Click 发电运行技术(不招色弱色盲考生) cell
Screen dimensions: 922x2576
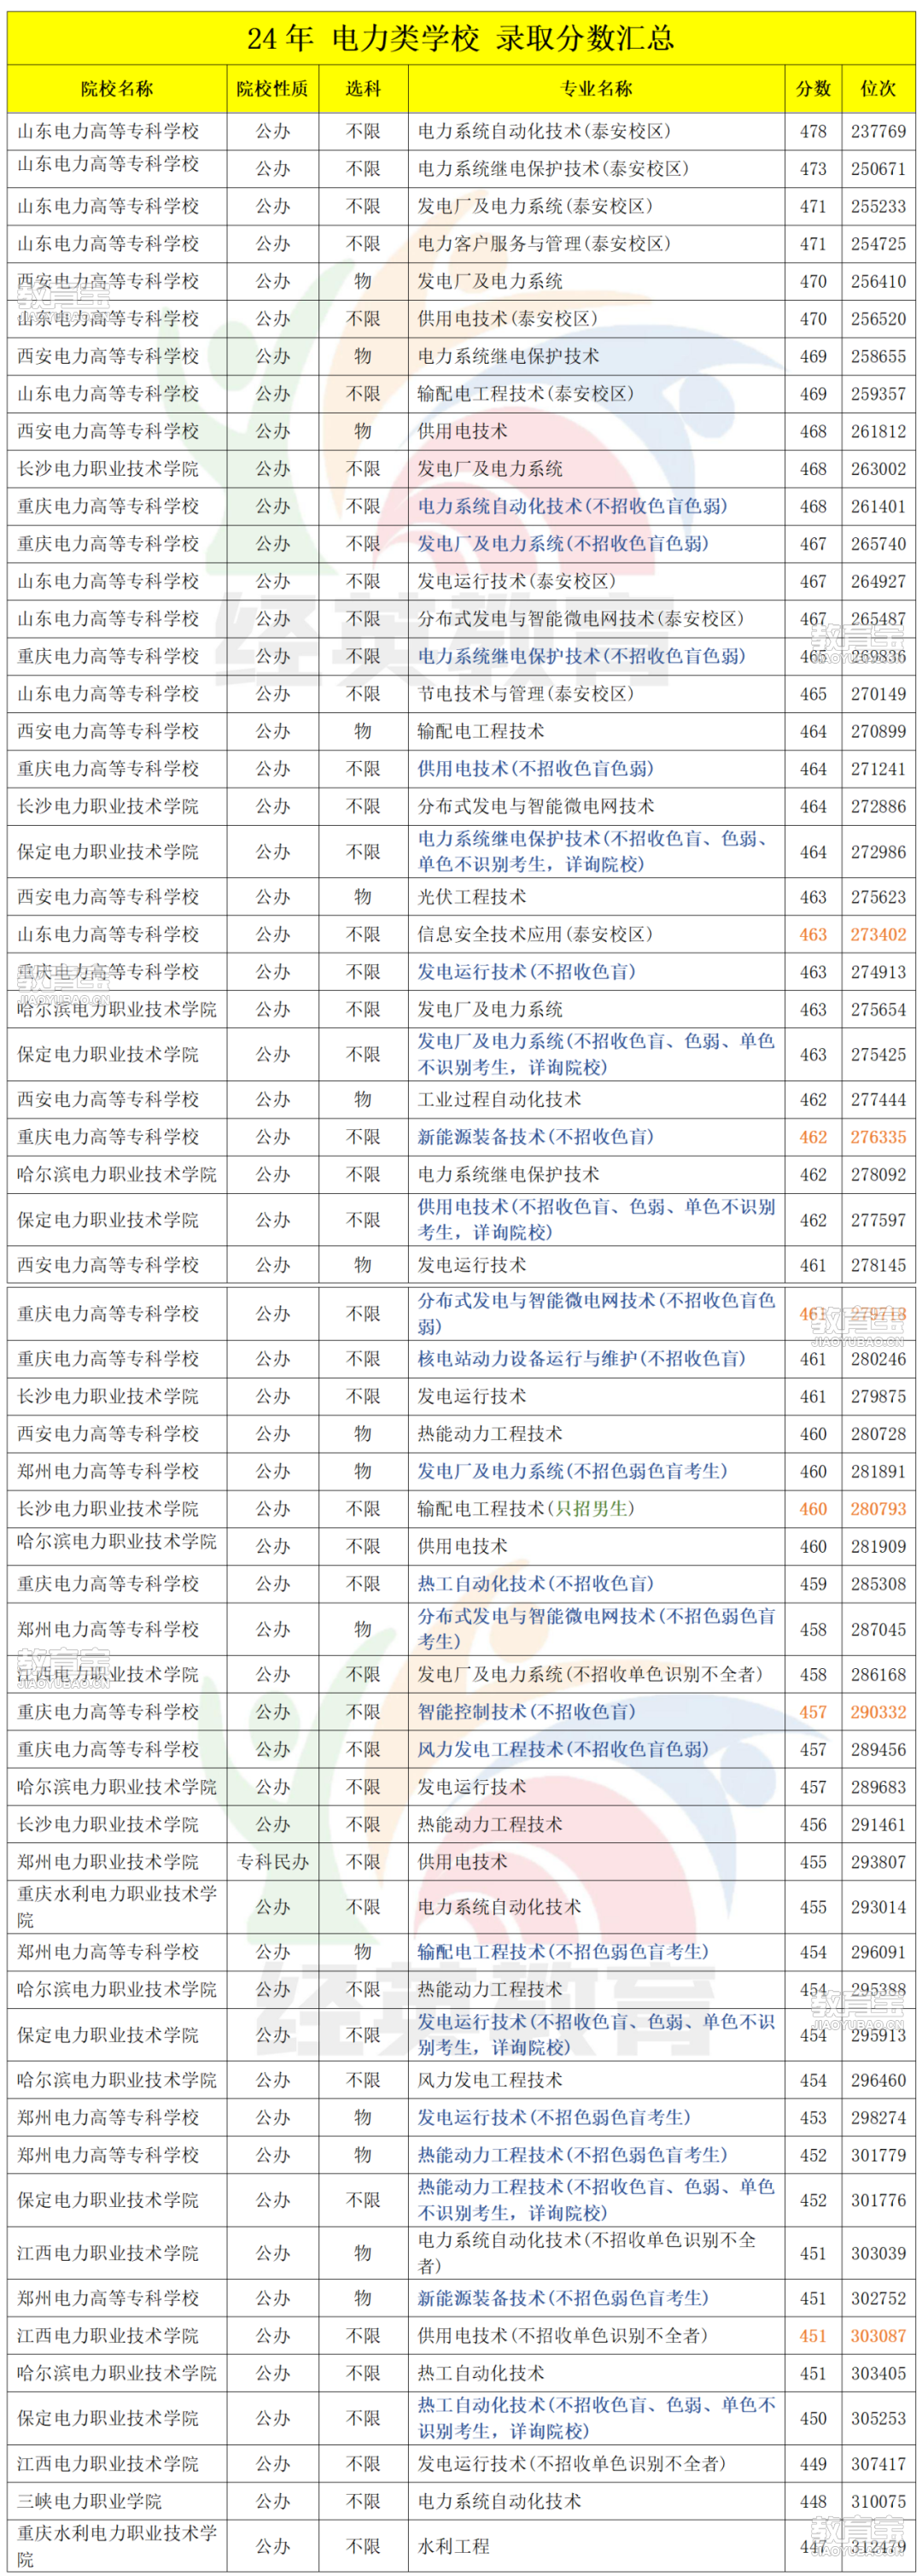[553, 2117]
